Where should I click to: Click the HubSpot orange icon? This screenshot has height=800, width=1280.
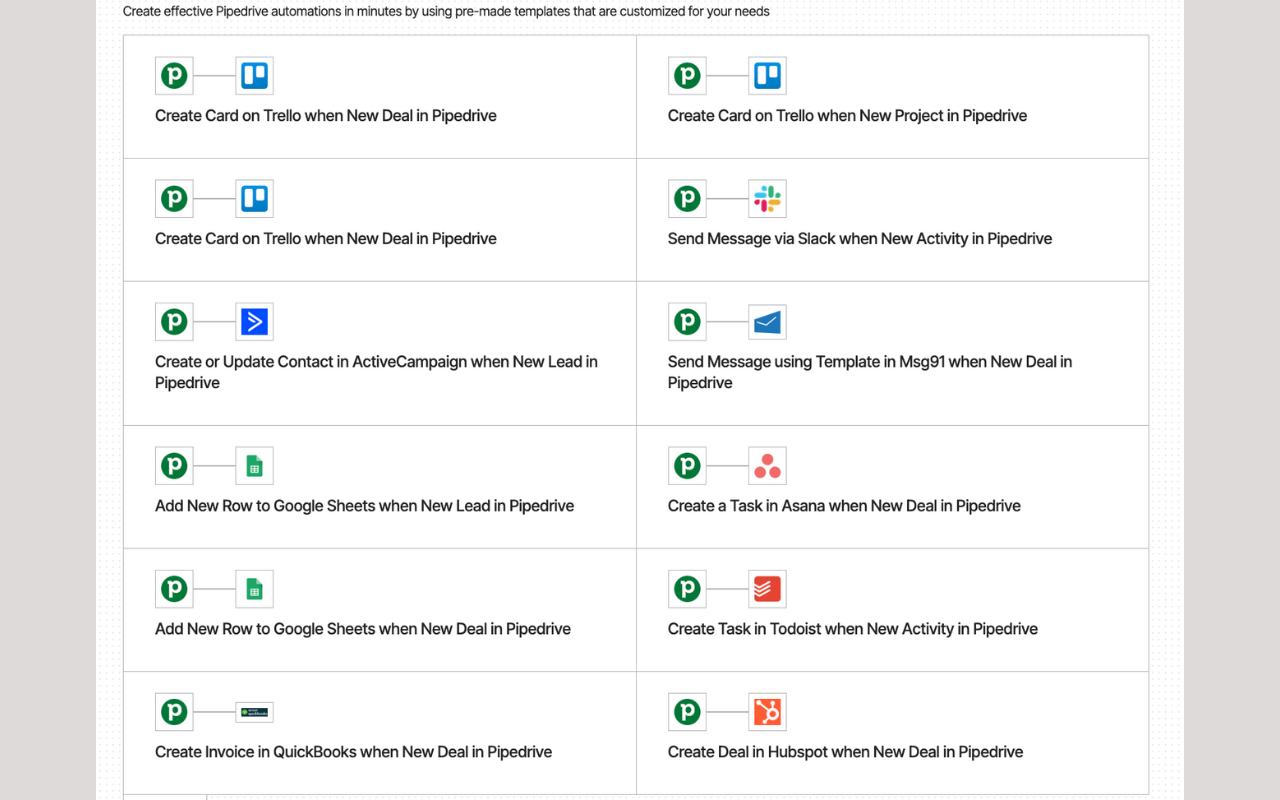[x=767, y=712]
